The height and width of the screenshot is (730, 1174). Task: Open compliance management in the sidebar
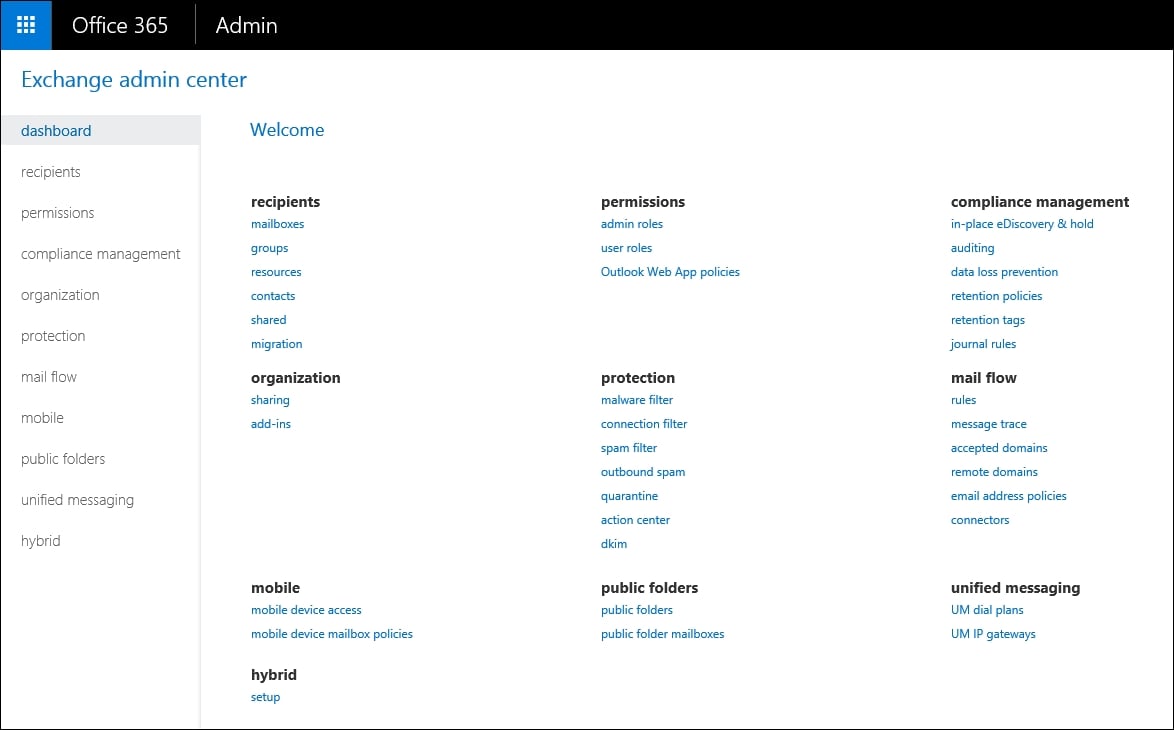(x=101, y=254)
